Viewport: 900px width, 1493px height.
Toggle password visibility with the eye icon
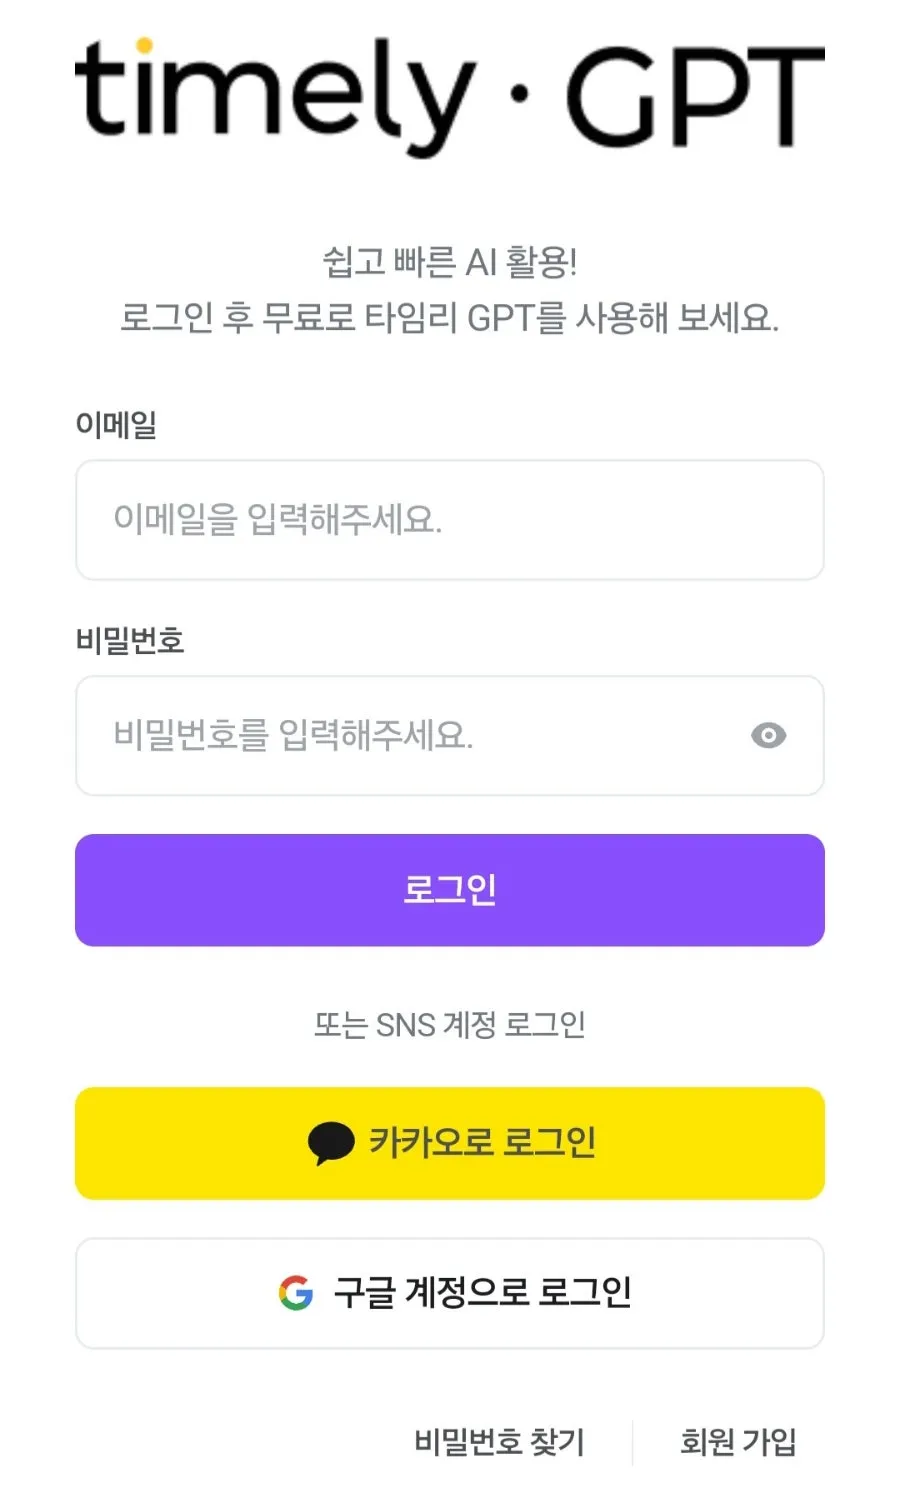768,736
